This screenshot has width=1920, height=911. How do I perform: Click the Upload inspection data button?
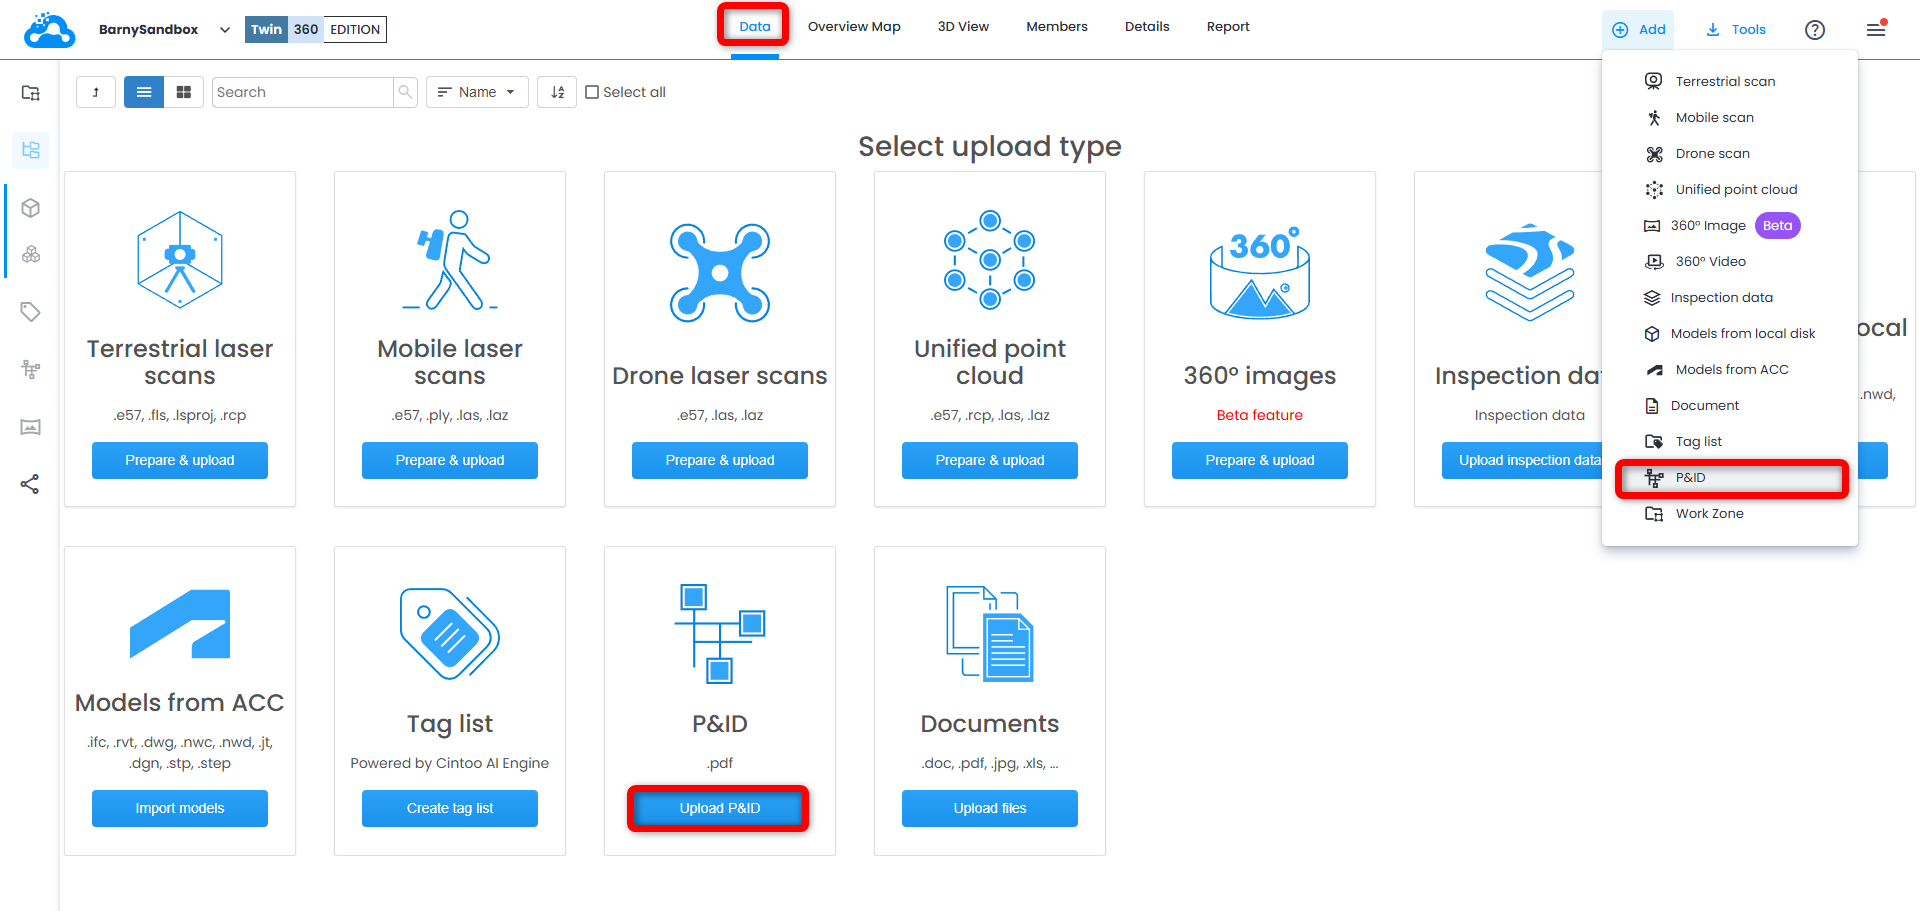(1522, 460)
